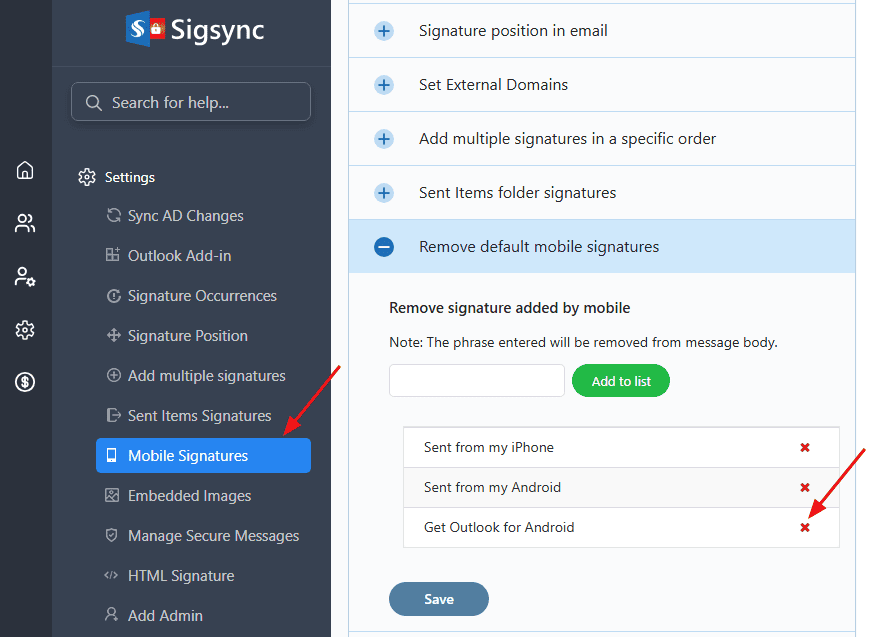Select Outlook Add-in menu item
Image resolution: width=875 pixels, height=637 pixels.
(179, 256)
